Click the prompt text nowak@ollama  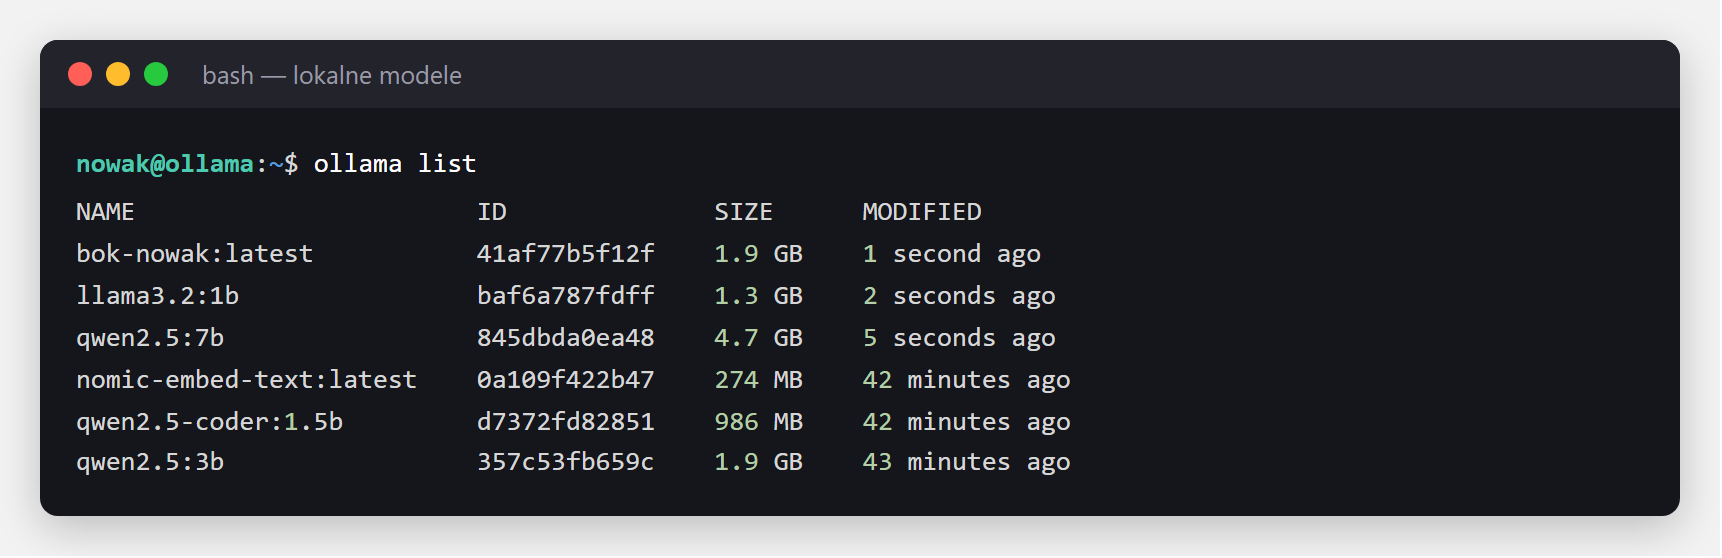coord(165,164)
